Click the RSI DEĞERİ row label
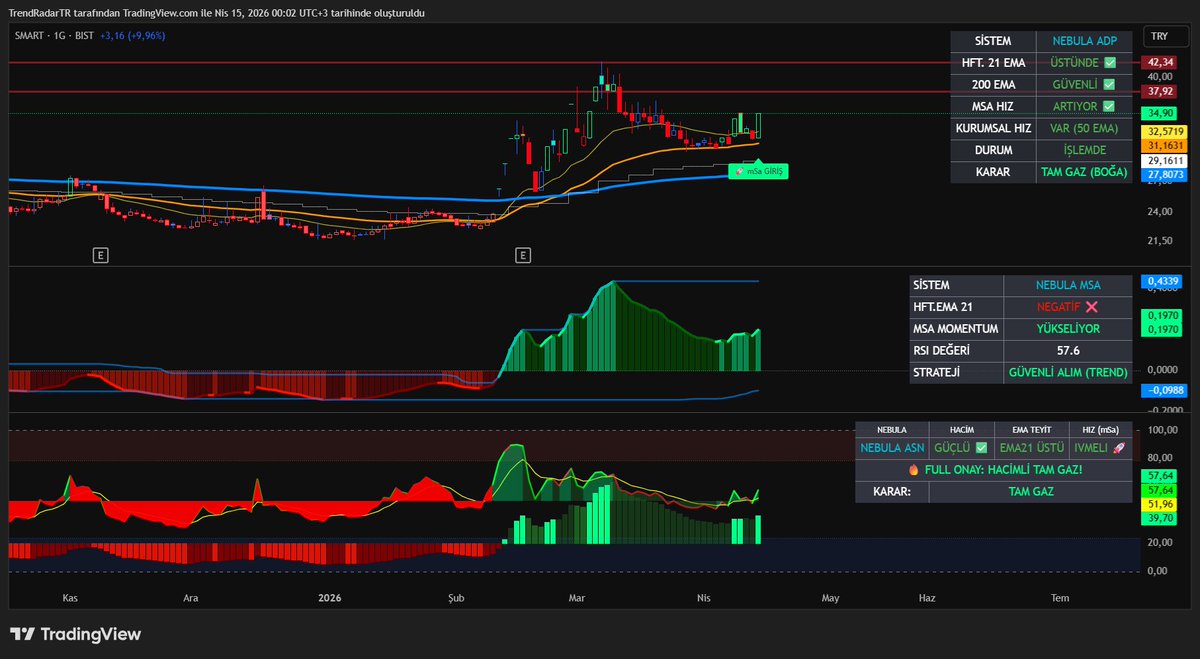Screen dimensions: 1200x659 [957, 351]
